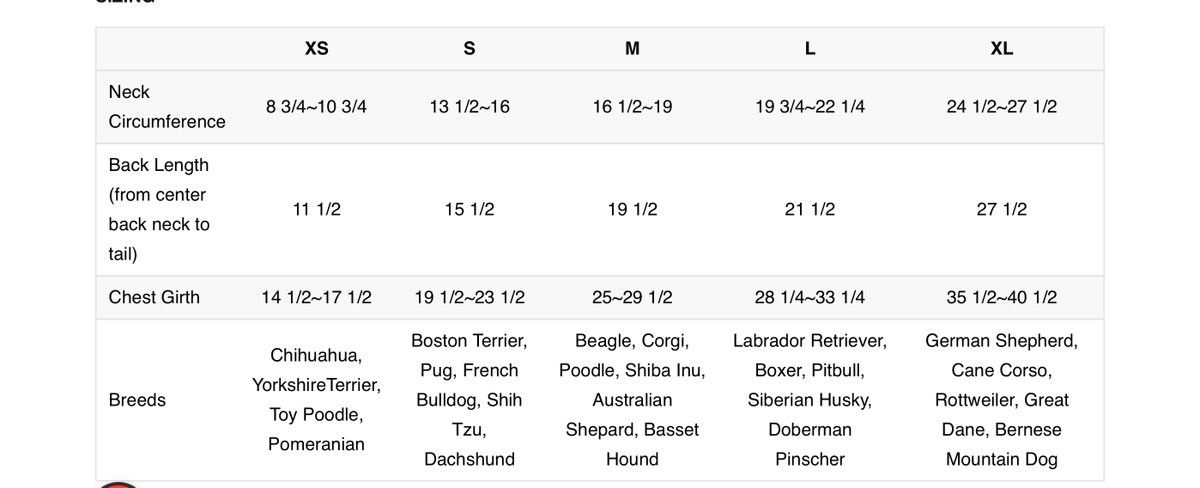1200x488 pixels.
Task: Click the Chest Girth row label
Action: 154,297
